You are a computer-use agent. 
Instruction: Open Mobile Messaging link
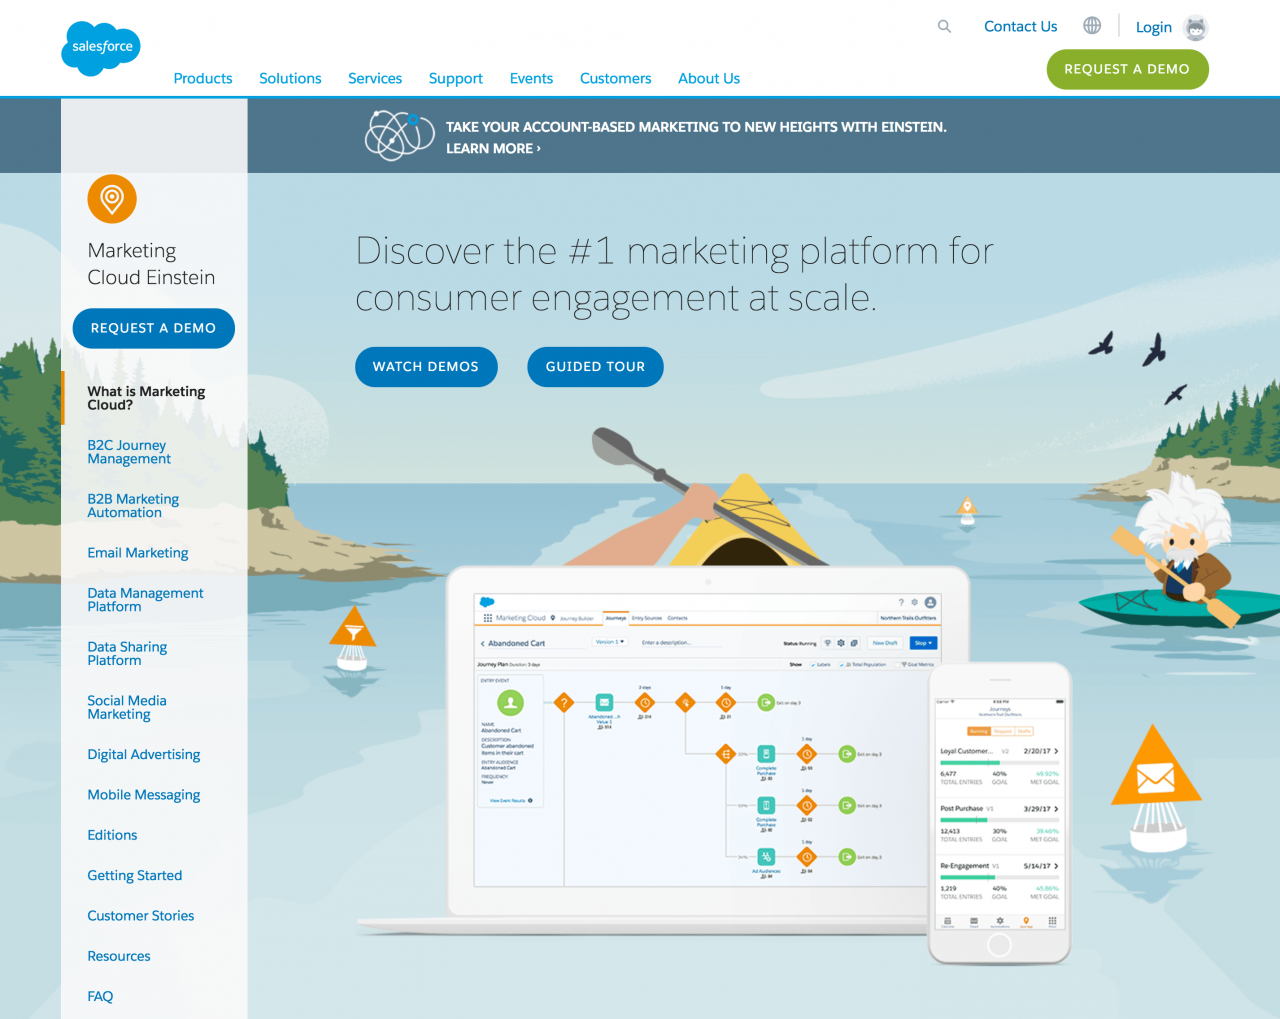(144, 795)
